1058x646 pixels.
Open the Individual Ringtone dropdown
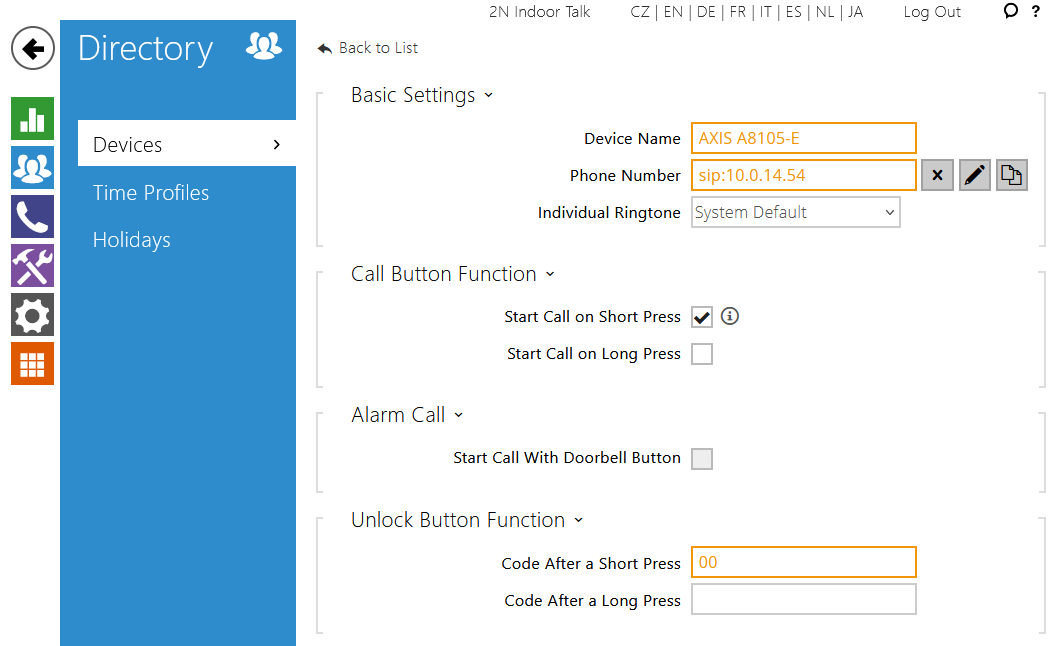coord(796,213)
